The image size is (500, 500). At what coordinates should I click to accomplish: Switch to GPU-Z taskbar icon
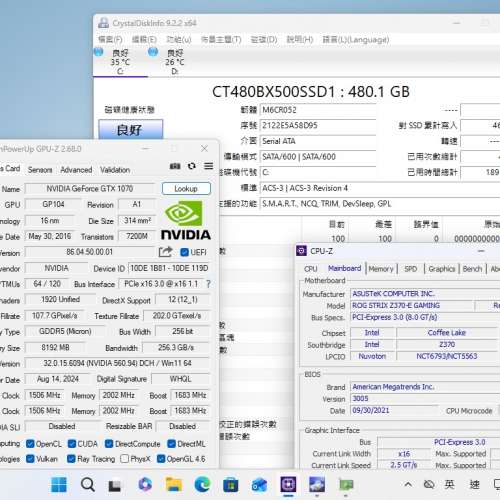[346, 485]
